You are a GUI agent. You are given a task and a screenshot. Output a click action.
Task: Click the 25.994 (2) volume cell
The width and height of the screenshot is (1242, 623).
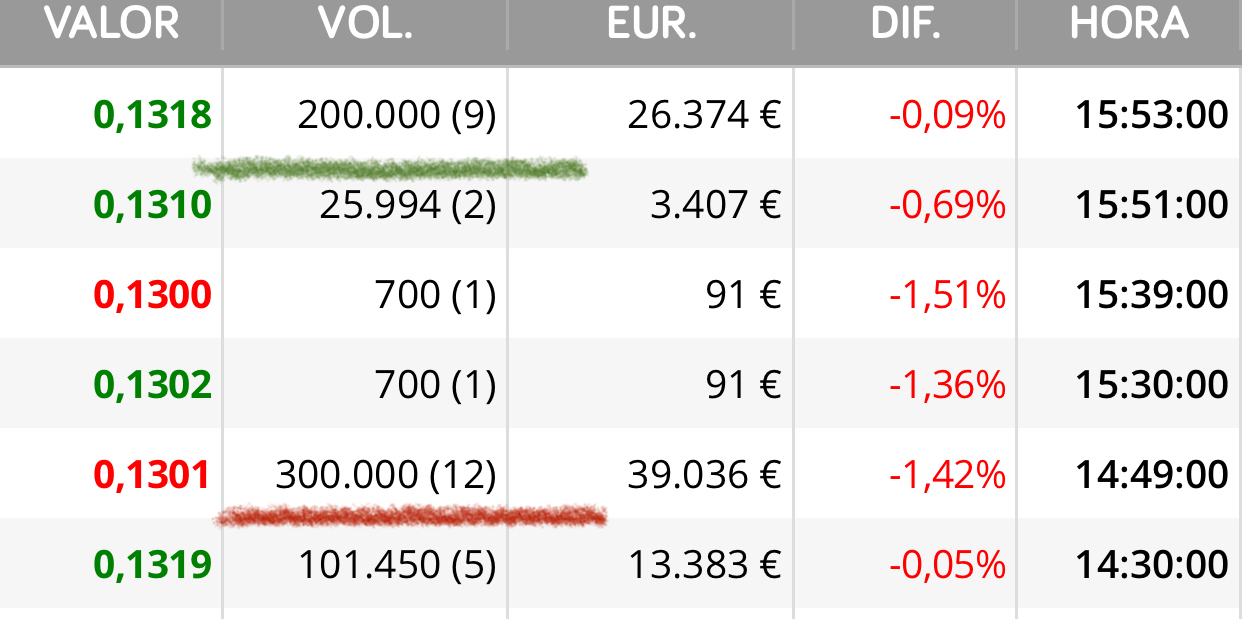click(408, 205)
